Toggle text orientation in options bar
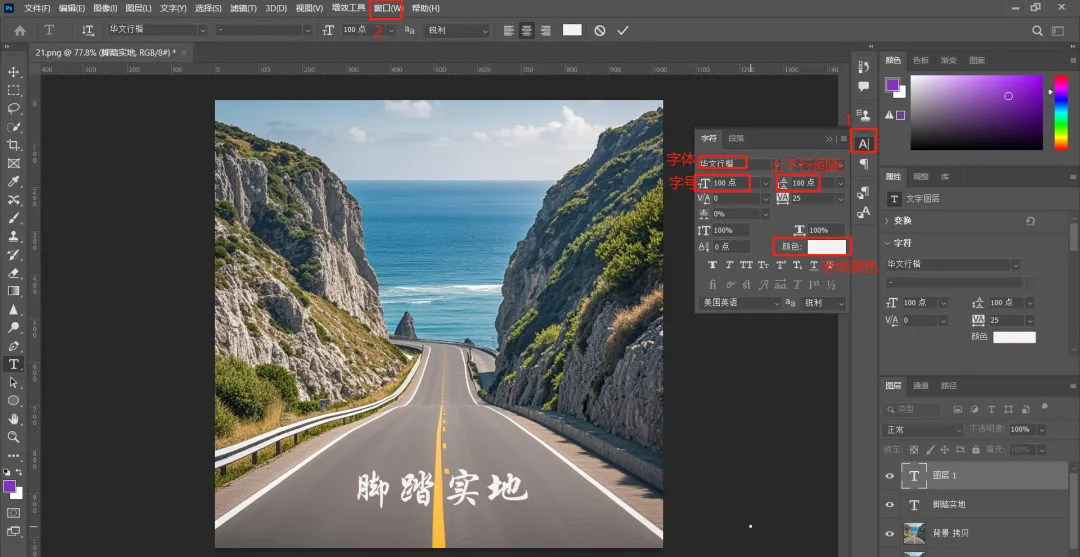This screenshot has height=557, width=1080. coord(87,30)
